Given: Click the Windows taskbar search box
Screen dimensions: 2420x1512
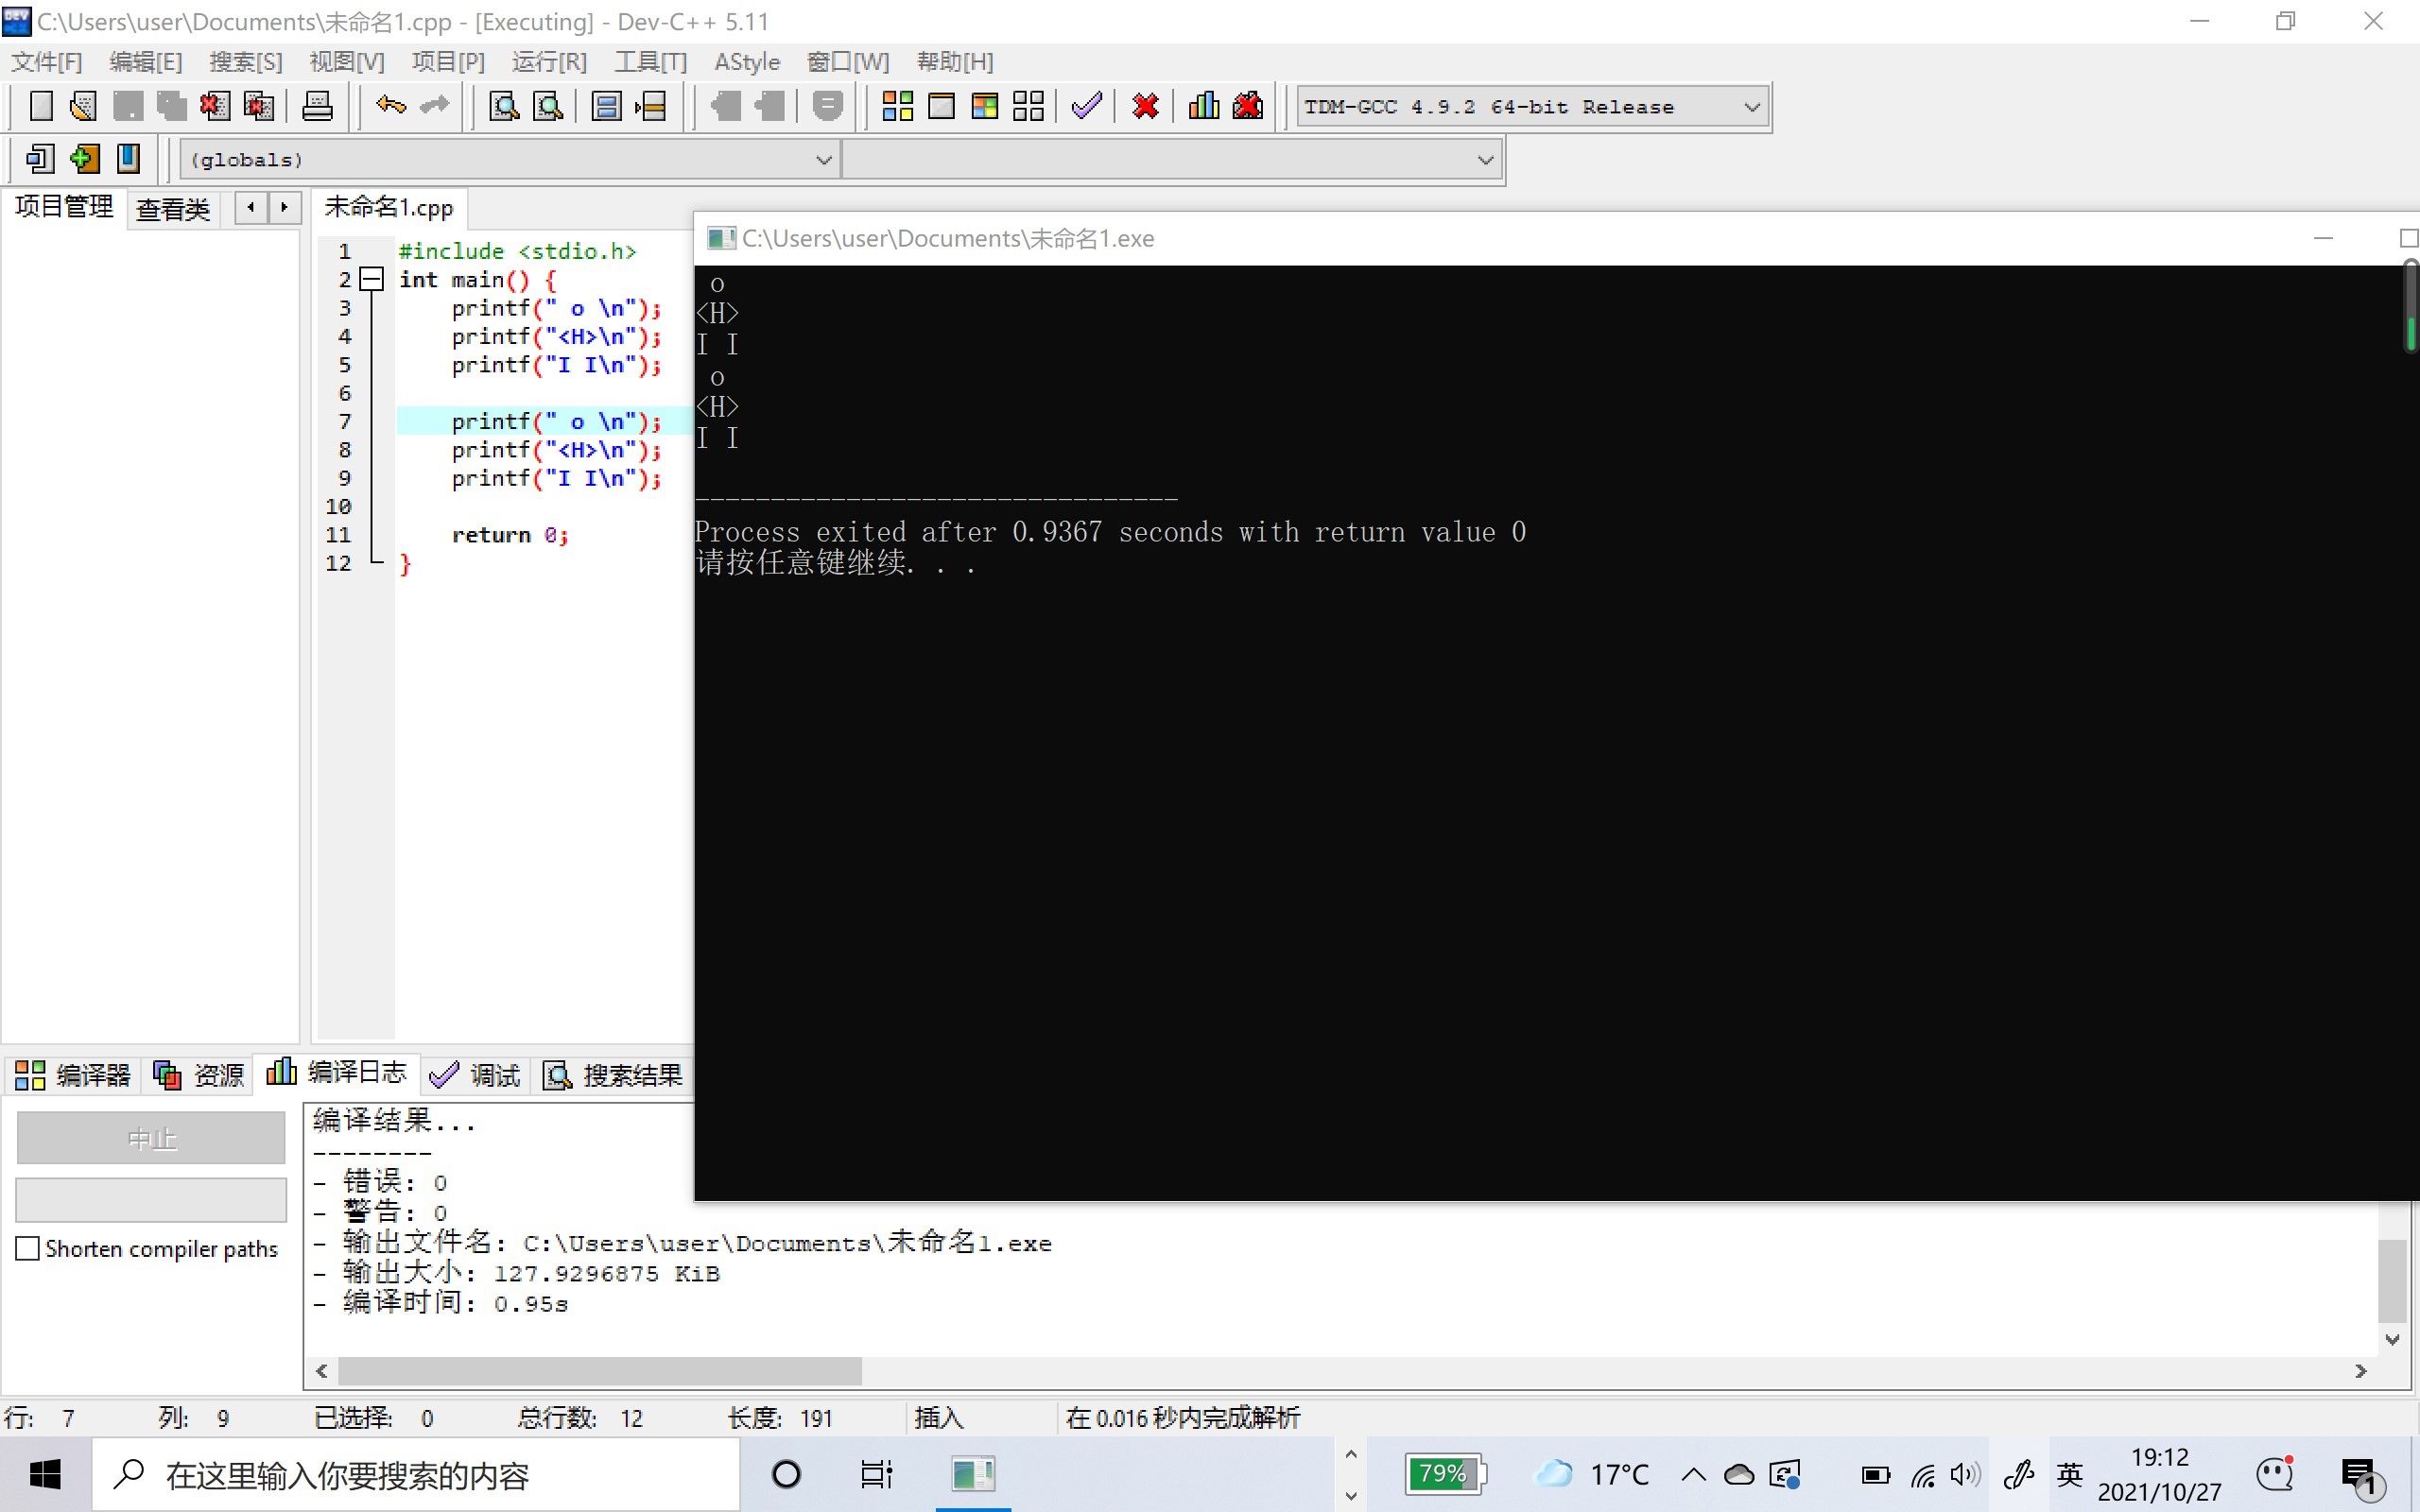Looking at the screenshot, I should [420, 1475].
